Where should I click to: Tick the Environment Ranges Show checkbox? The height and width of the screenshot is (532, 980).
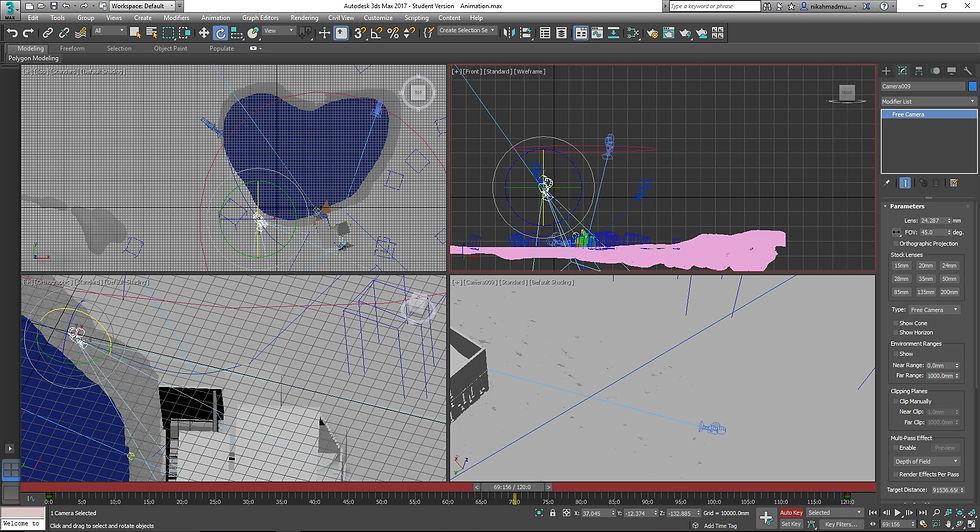coord(896,354)
